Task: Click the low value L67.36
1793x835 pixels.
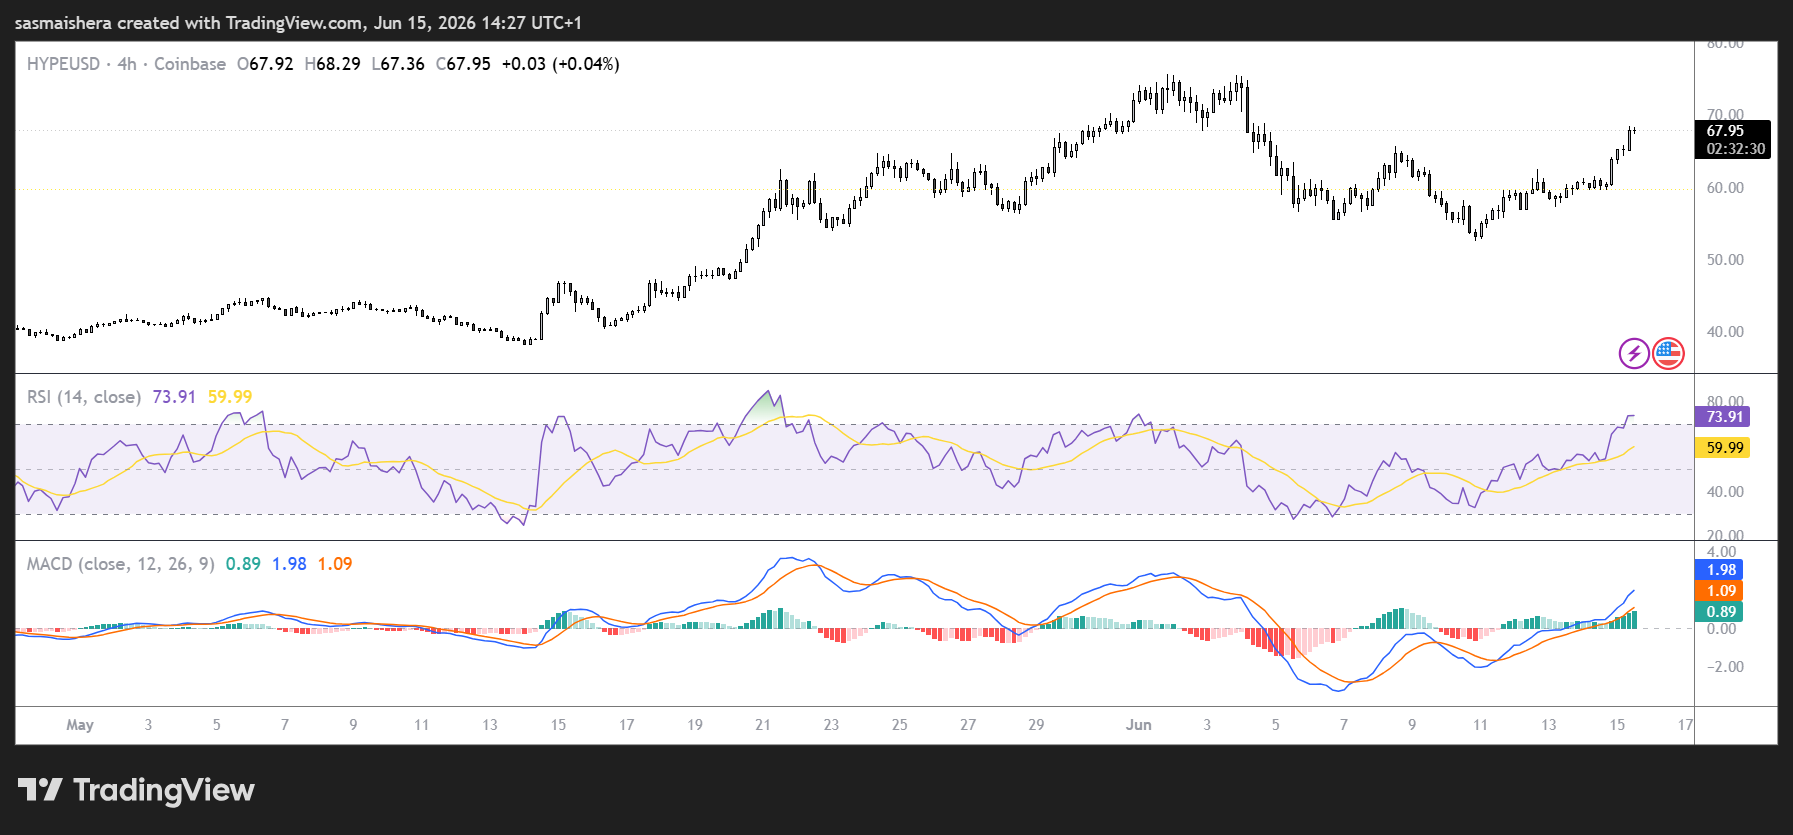Action: 398,64
